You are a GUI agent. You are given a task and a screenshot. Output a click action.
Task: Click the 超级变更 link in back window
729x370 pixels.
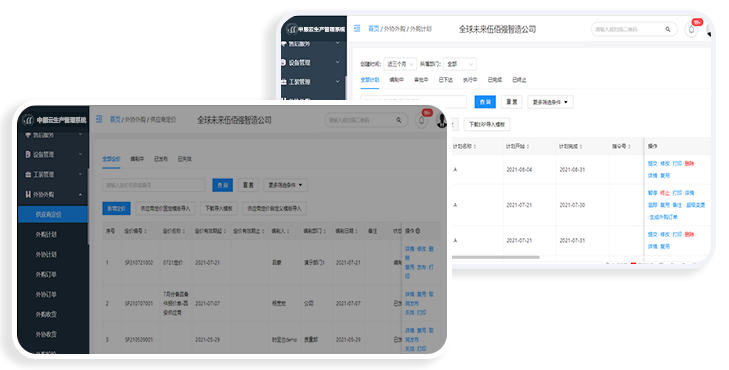pos(696,205)
